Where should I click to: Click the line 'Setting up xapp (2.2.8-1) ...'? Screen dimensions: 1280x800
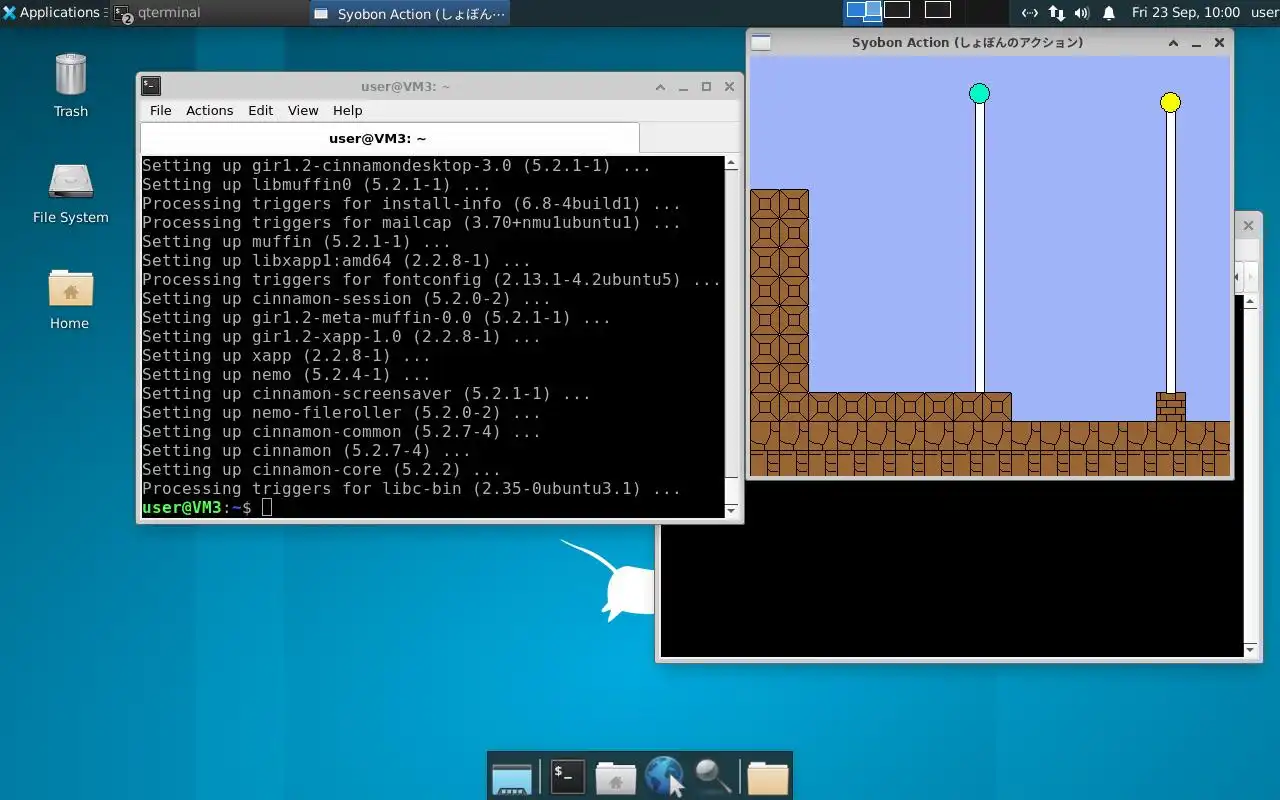[x=286, y=356]
